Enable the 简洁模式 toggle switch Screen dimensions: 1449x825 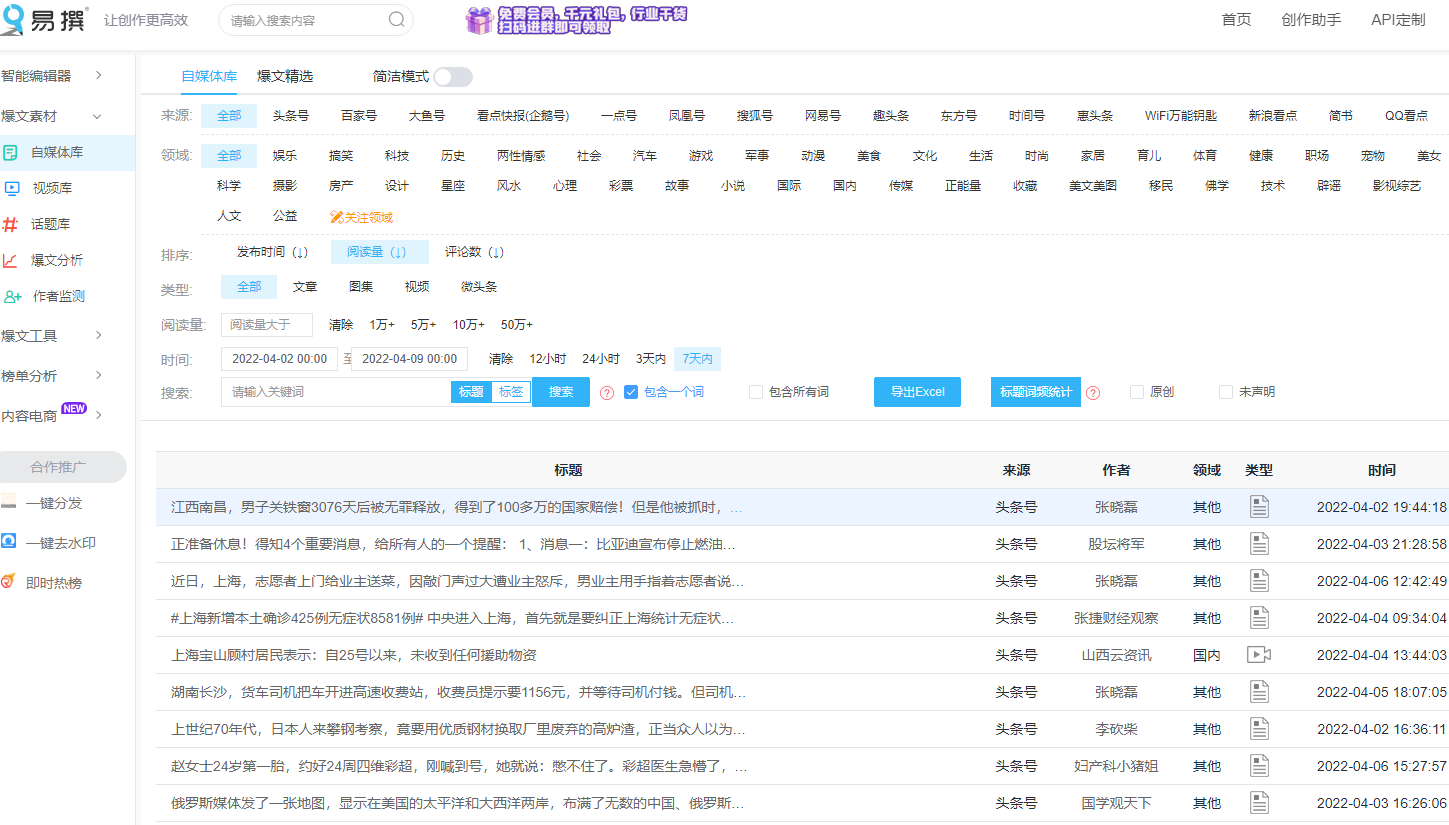[452, 75]
